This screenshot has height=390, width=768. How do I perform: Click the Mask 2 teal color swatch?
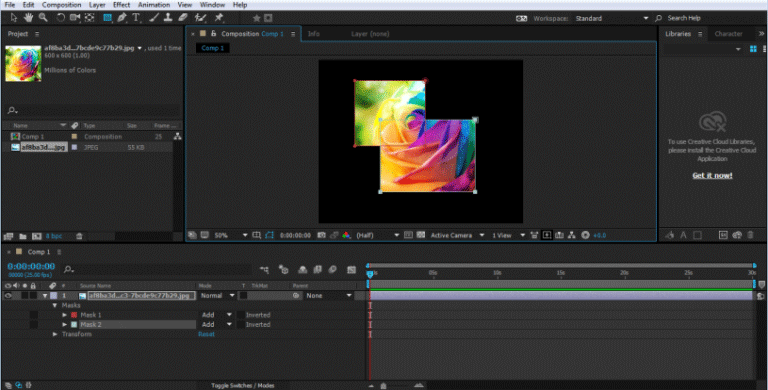point(74,324)
